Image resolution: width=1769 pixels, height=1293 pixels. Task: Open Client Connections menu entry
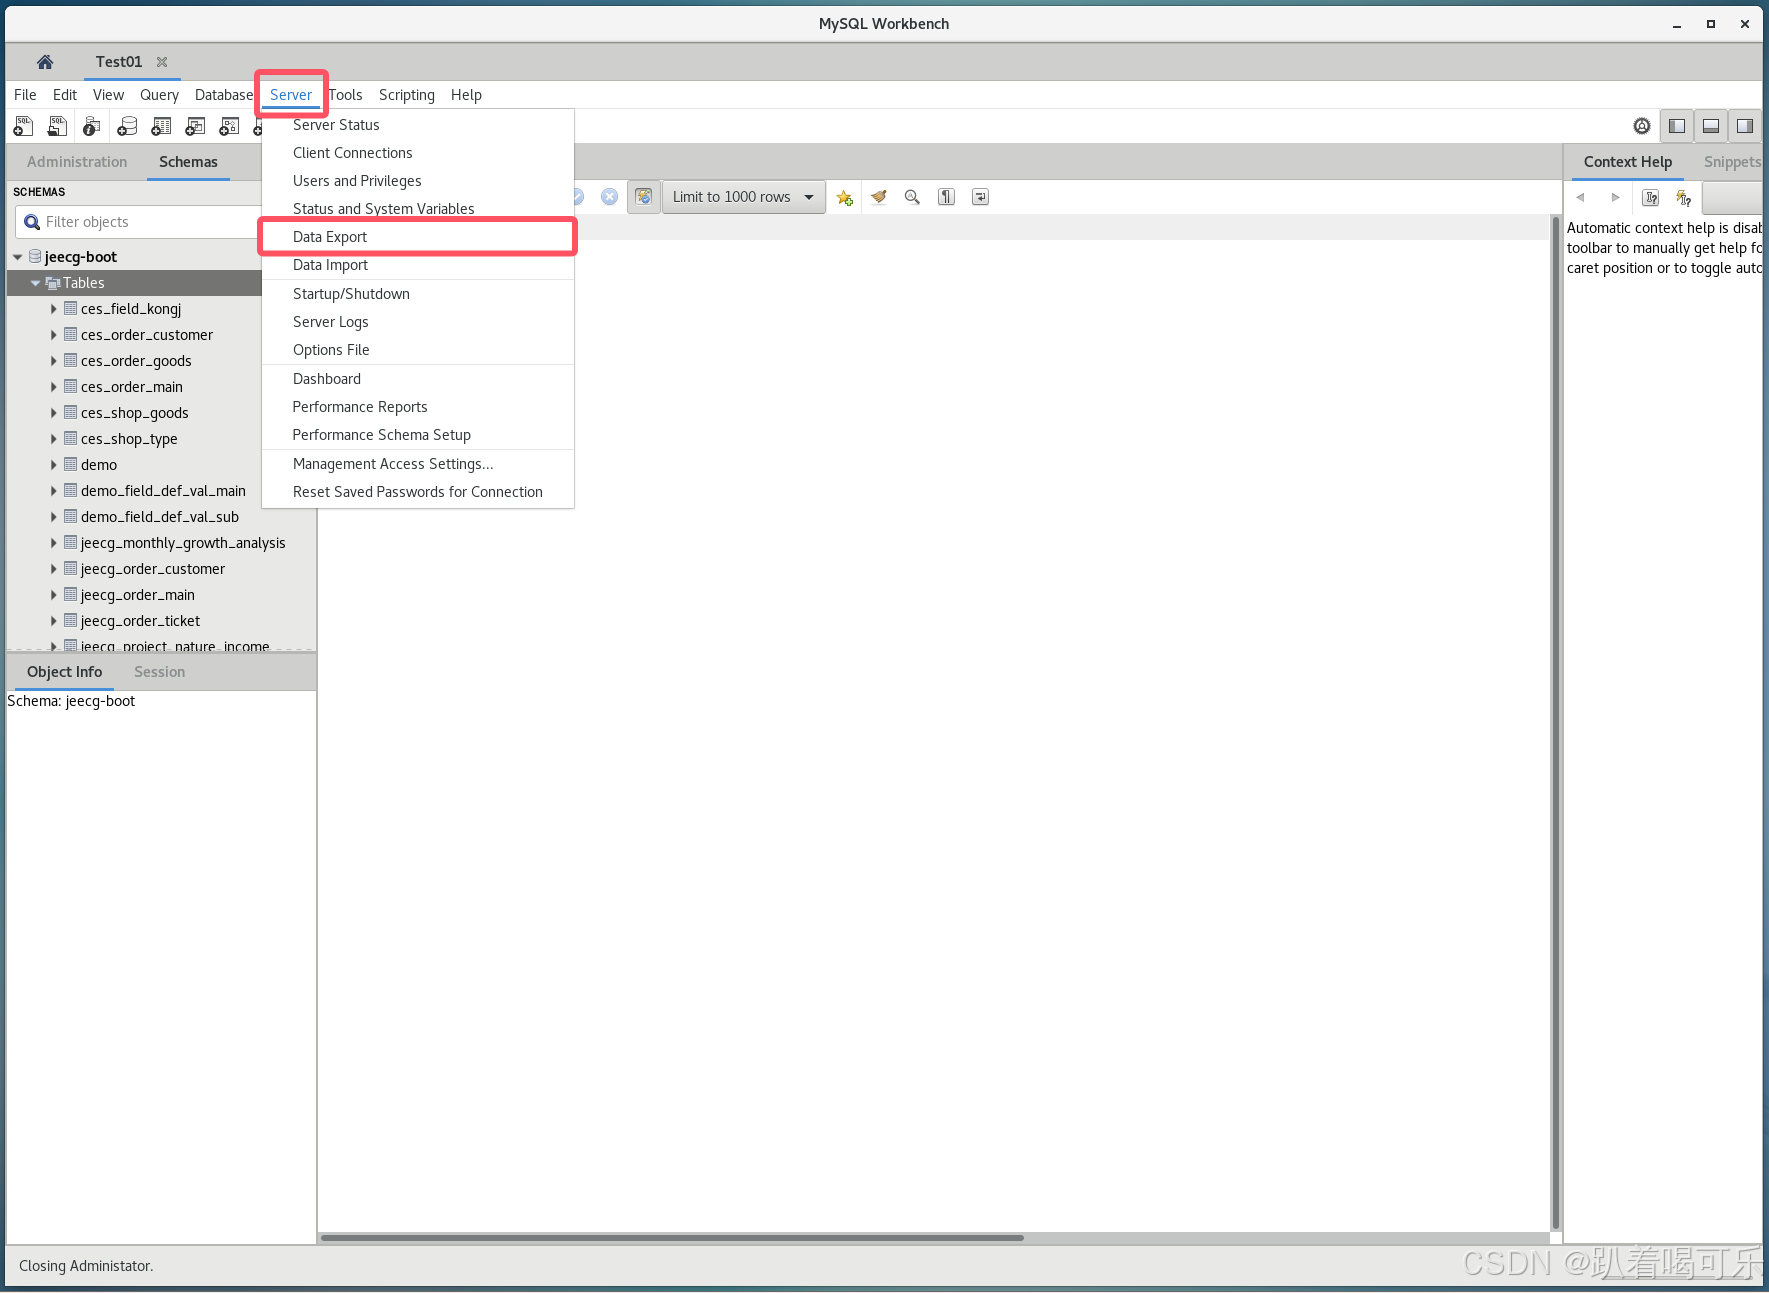pyautogui.click(x=418, y=153)
